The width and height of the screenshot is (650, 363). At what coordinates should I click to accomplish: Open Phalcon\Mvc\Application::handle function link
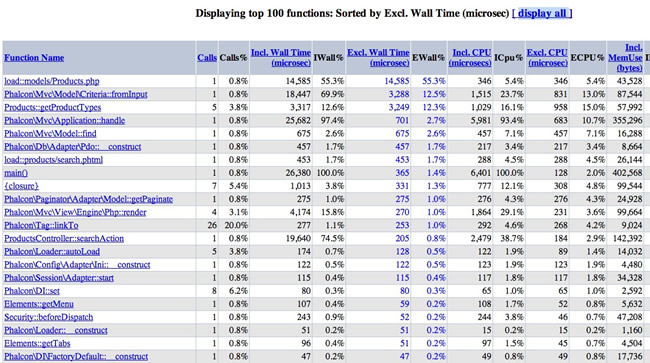pyautogui.click(x=65, y=121)
